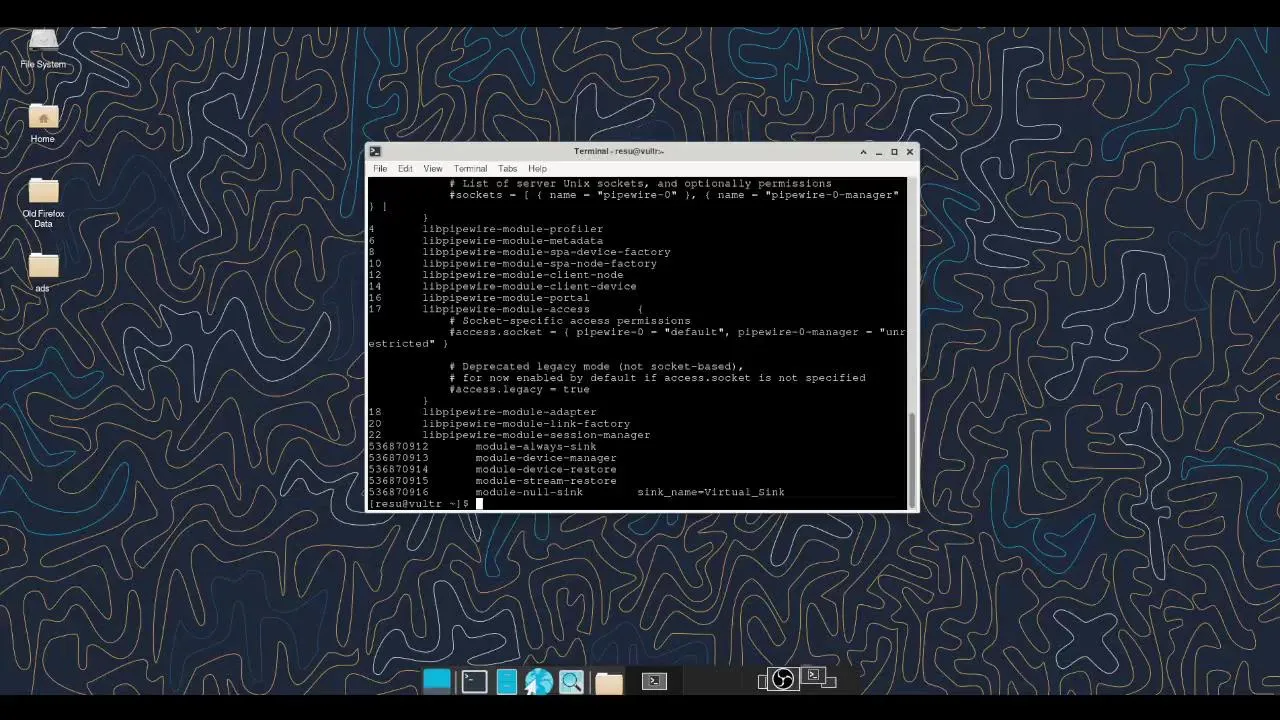Open the File menu in Terminal
The width and height of the screenshot is (1280, 720).
tap(380, 169)
